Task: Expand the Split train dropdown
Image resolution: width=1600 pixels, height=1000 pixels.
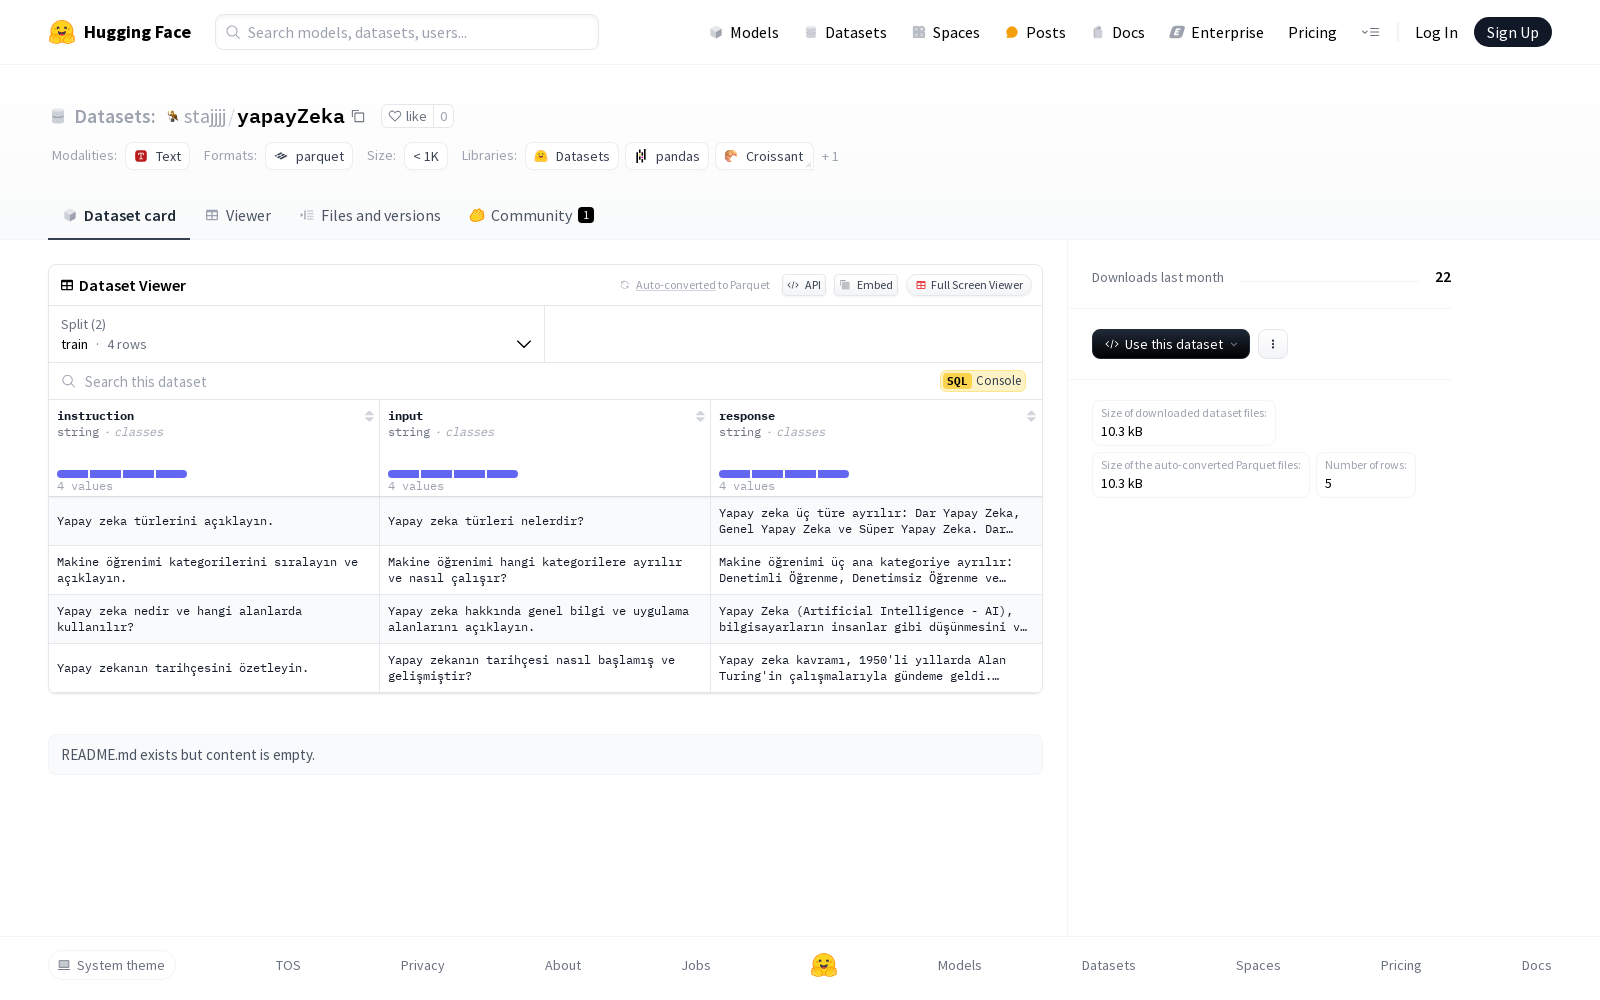Action: (x=296, y=334)
